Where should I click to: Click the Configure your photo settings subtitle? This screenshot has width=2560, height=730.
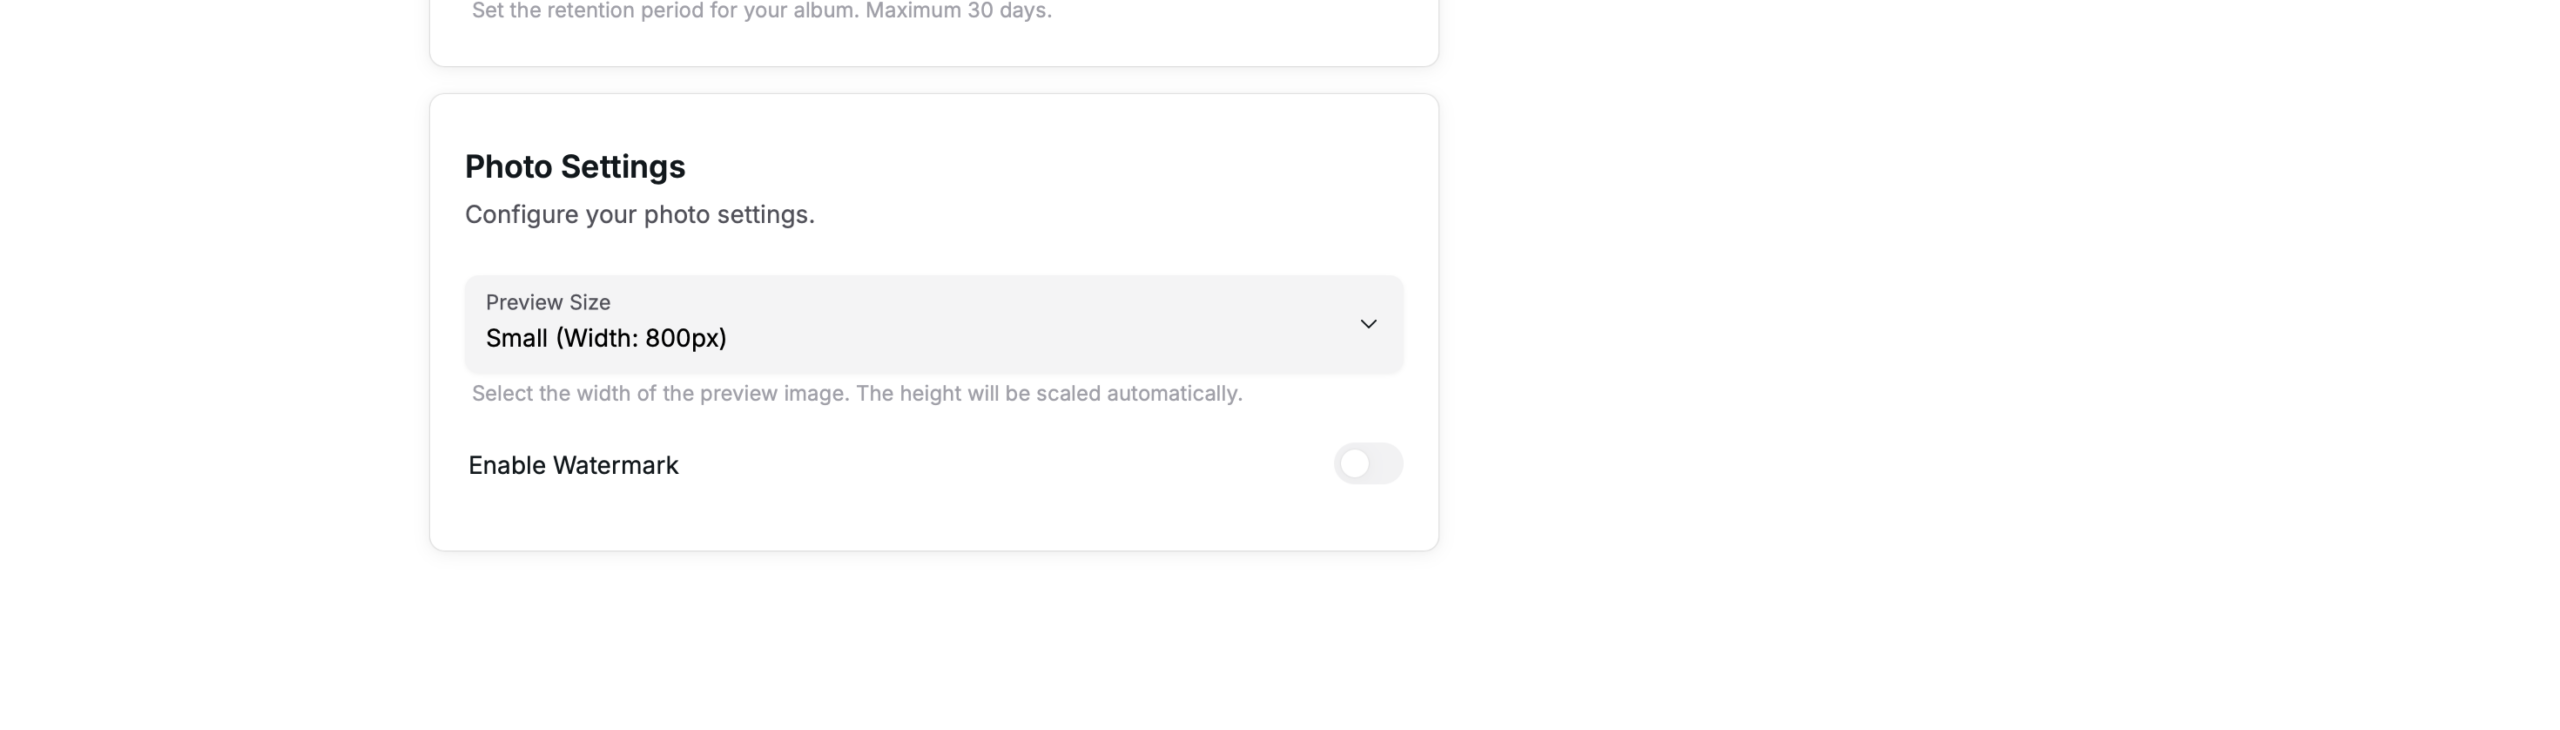[x=640, y=215]
